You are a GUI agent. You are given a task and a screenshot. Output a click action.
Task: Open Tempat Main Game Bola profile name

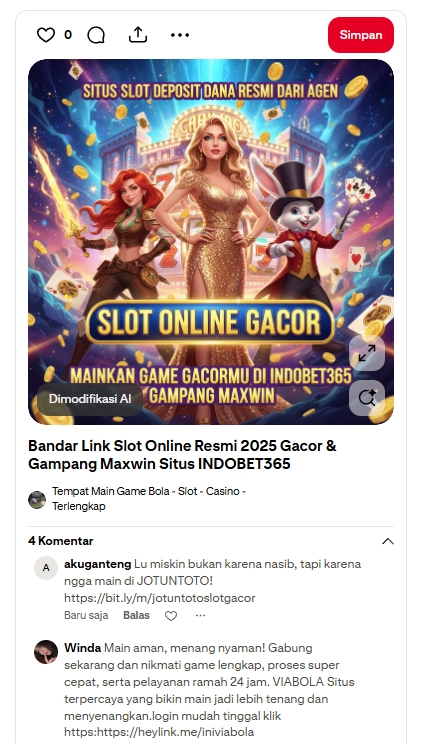[x=149, y=498]
